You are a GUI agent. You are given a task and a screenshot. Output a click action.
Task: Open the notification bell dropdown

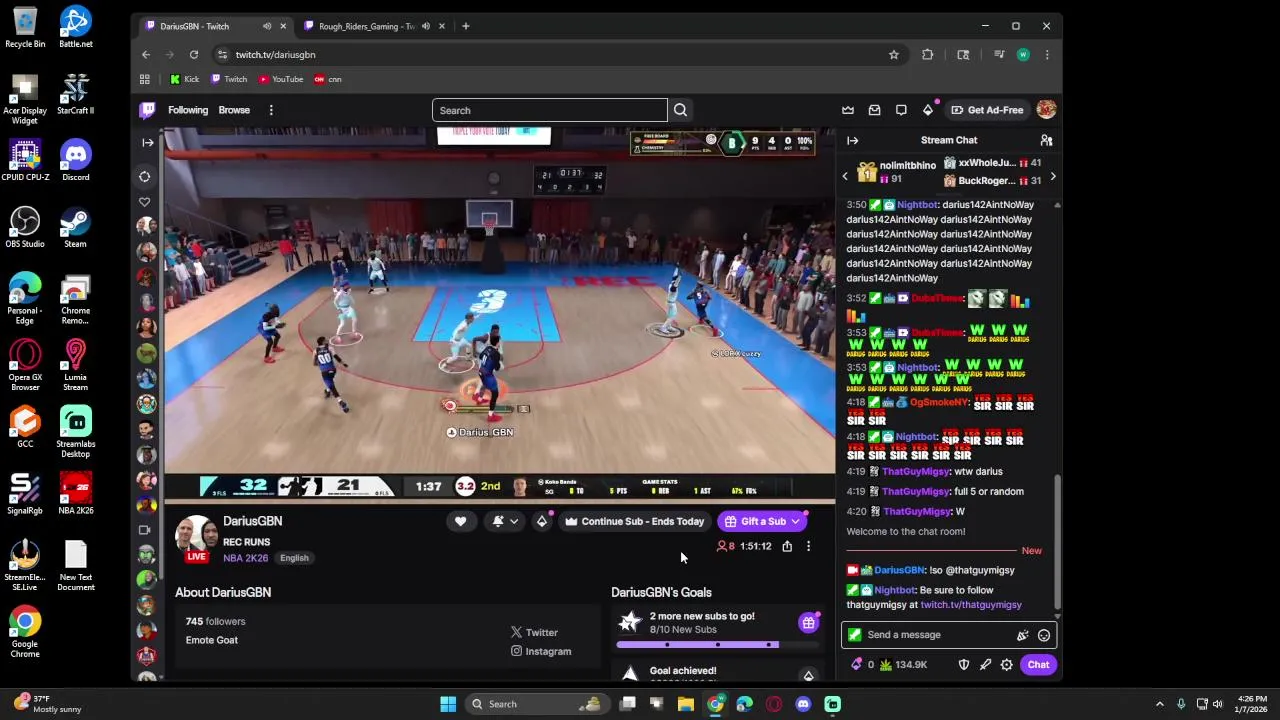504,521
